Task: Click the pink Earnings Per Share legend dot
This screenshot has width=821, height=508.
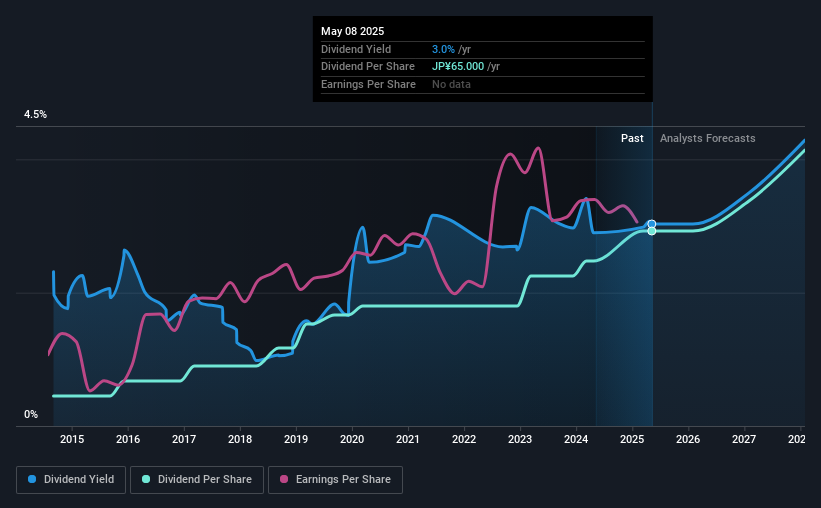Action: (284, 479)
